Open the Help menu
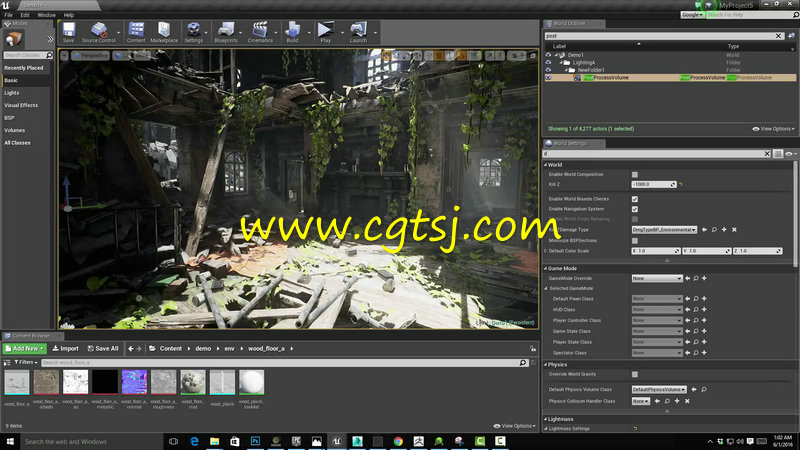Image resolution: width=800 pixels, height=450 pixels. tap(69, 15)
